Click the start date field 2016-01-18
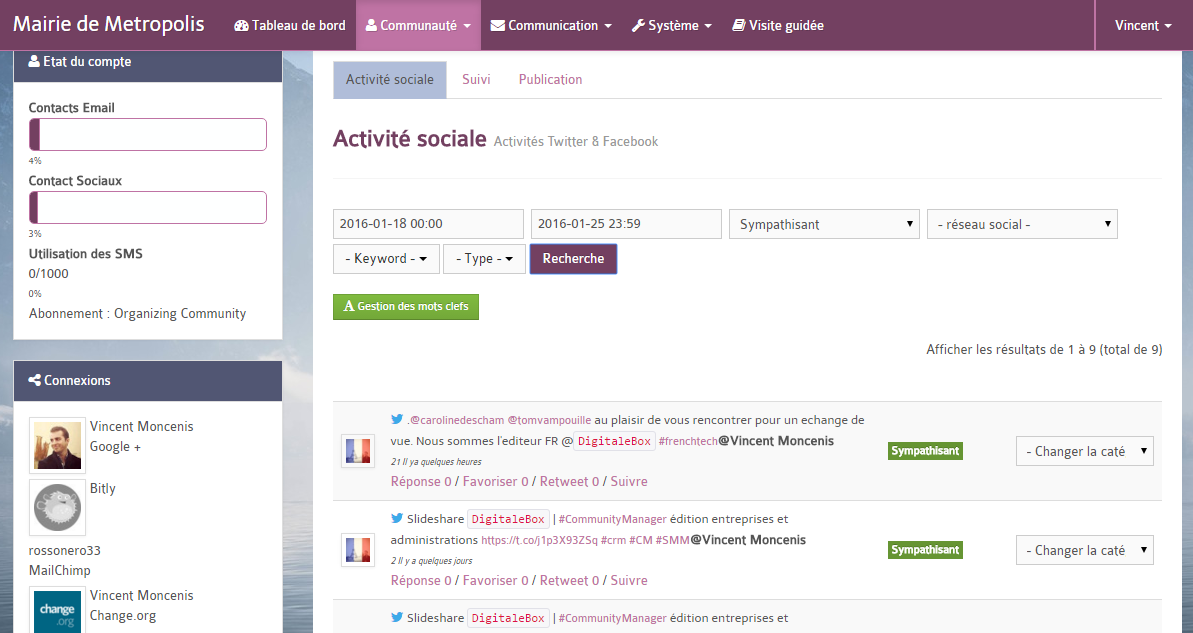This screenshot has height=633, width=1193. point(428,224)
